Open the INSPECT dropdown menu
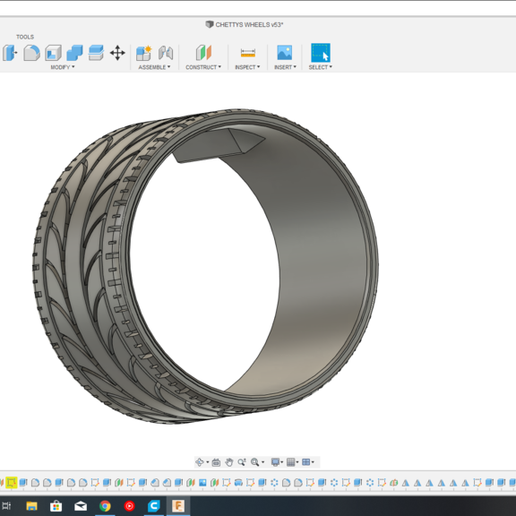The height and width of the screenshot is (516, 516). coord(247,67)
